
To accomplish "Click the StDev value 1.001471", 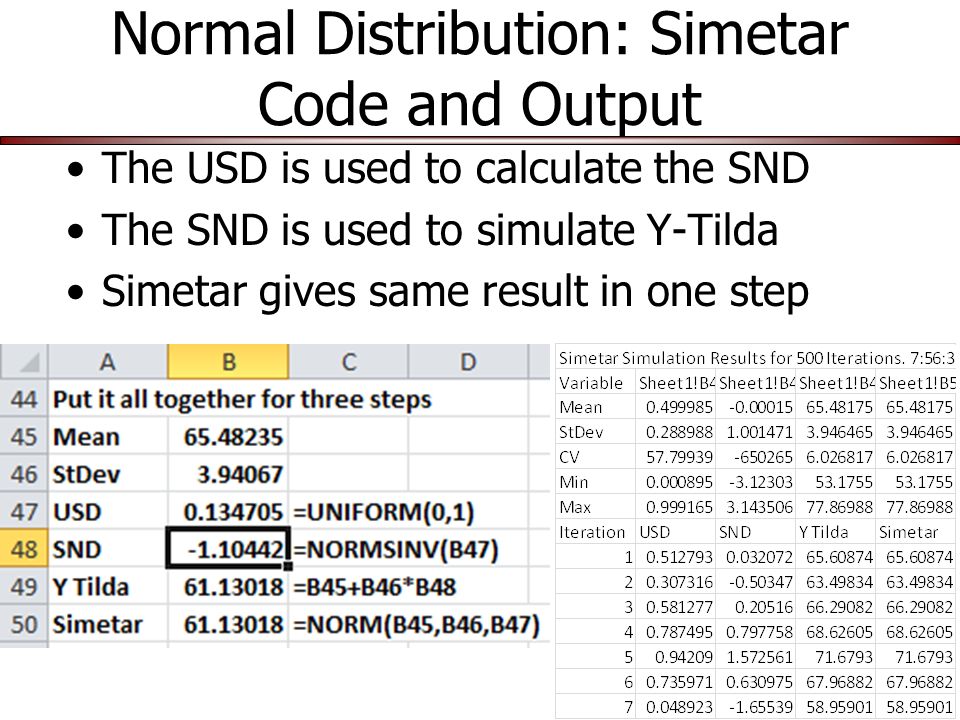I will [759, 432].
